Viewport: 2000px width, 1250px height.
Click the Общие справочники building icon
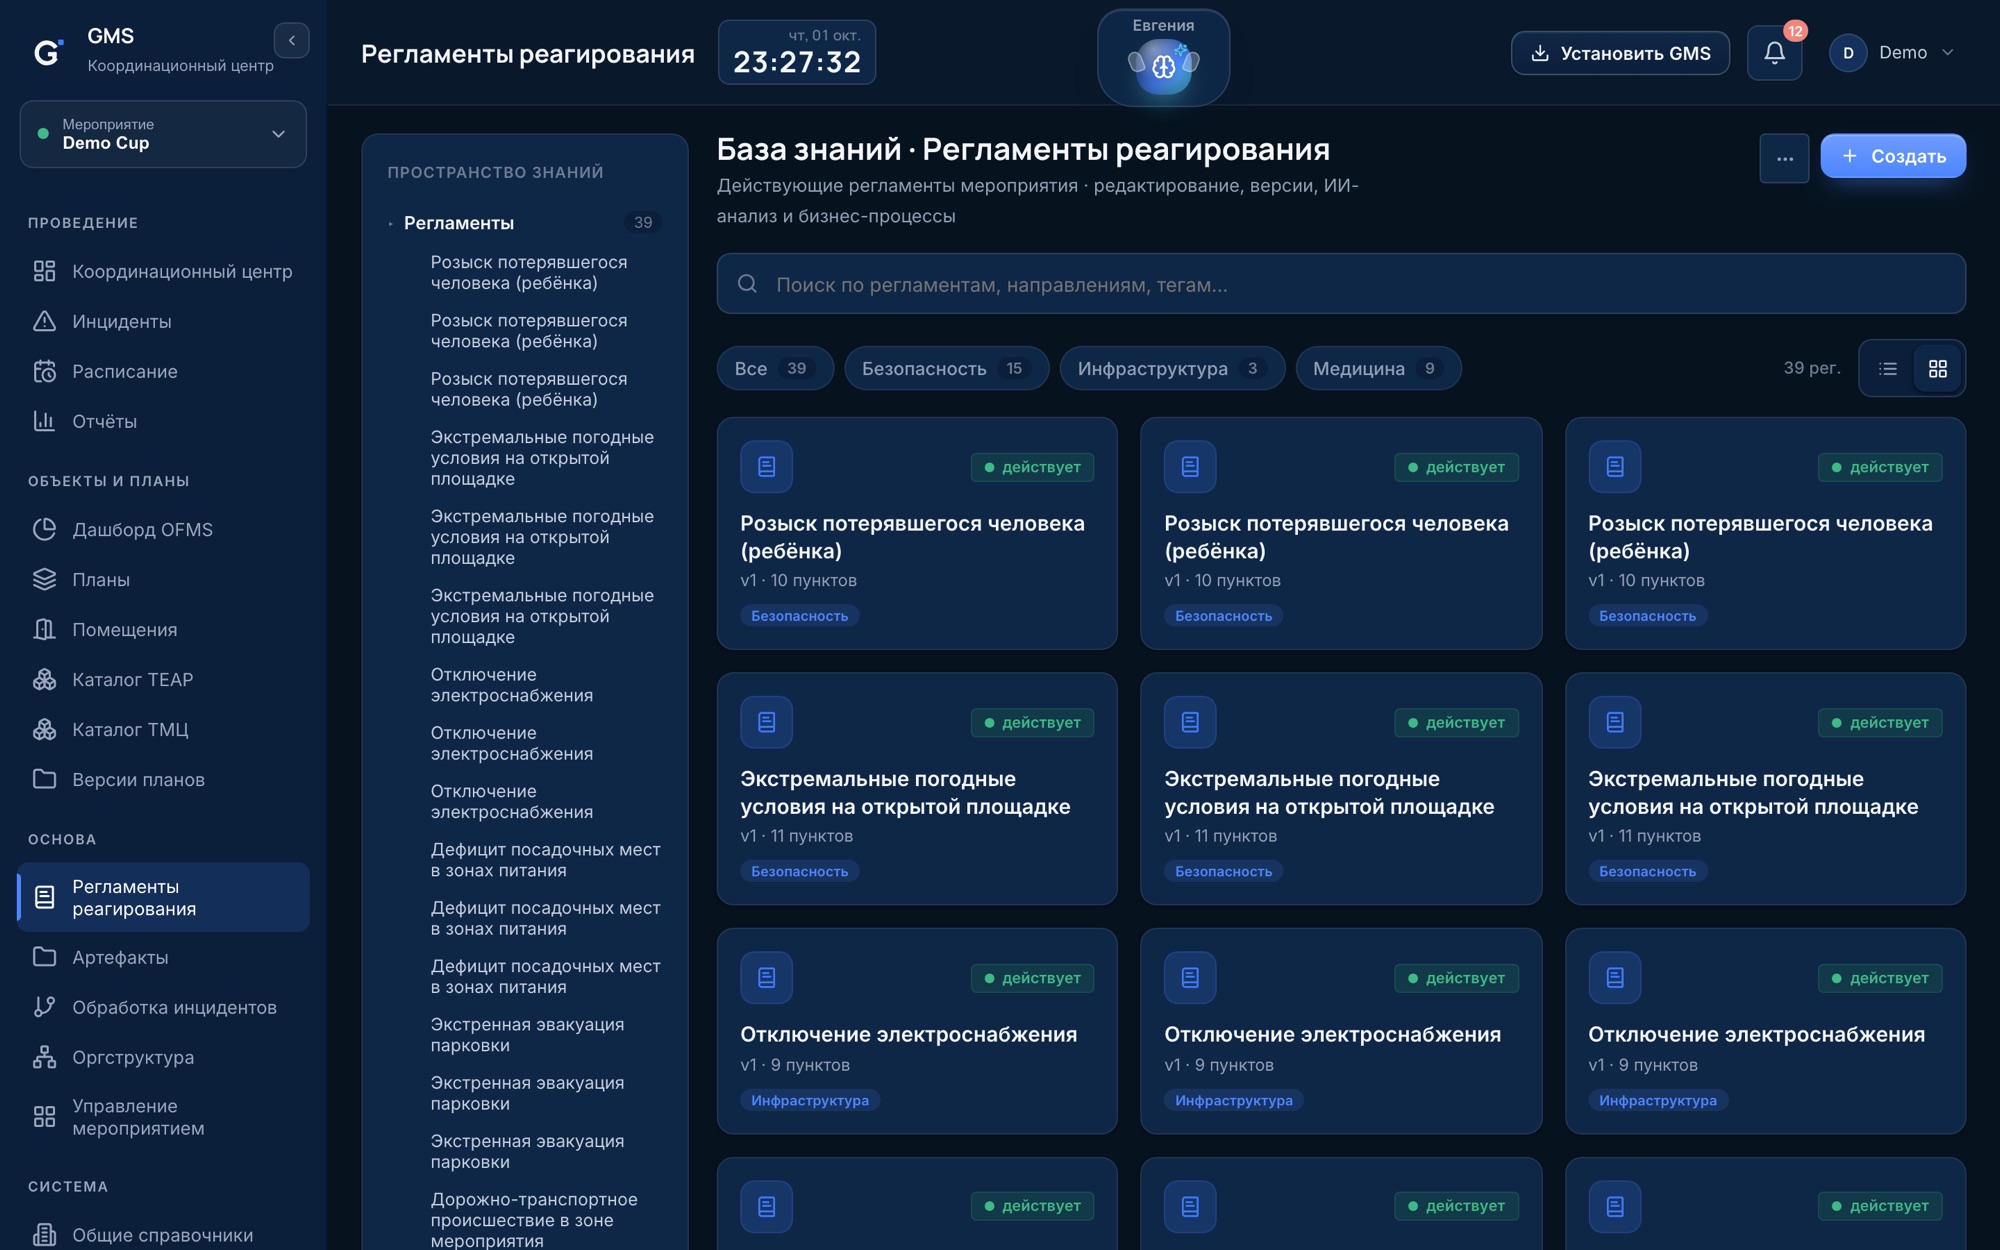click(x=44, y=1235)
